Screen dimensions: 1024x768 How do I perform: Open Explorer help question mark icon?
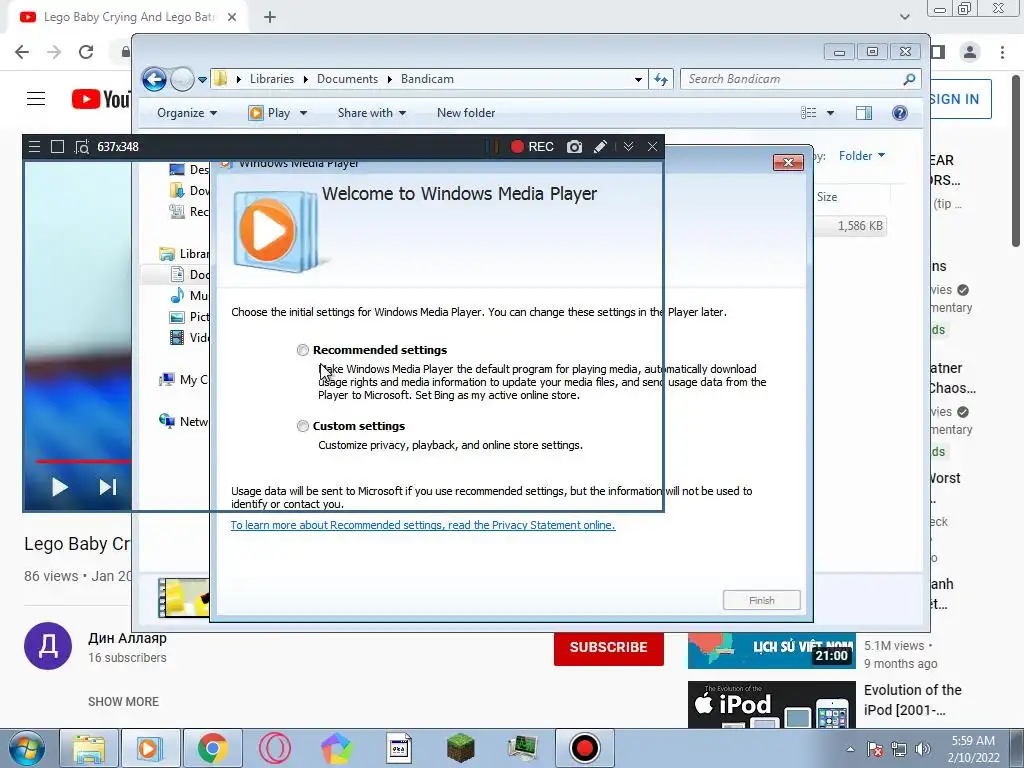click(x=899, y=113)
